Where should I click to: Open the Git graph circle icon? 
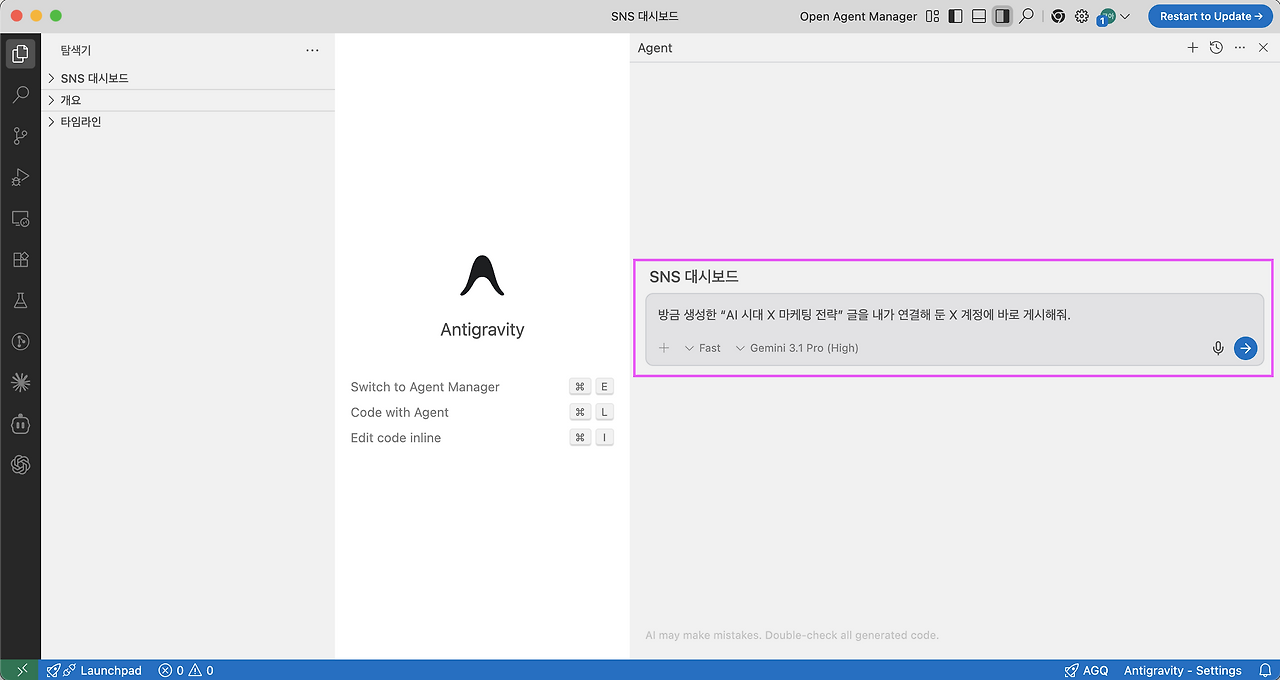click(20, 341)
